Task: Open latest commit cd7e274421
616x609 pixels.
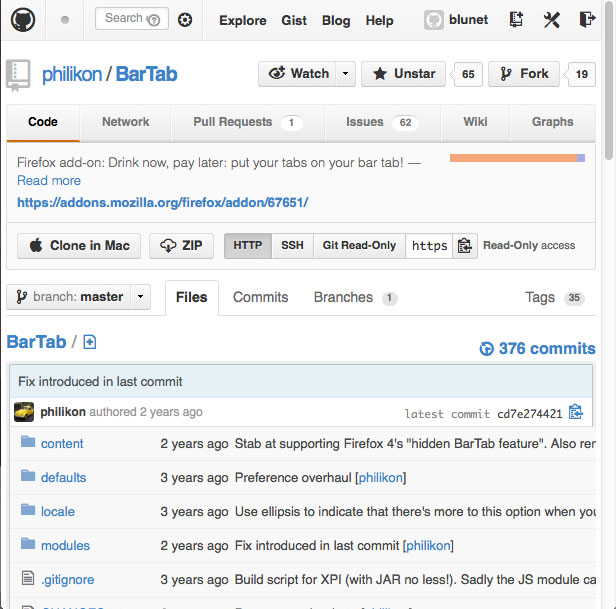Action: tap(530, 414)
